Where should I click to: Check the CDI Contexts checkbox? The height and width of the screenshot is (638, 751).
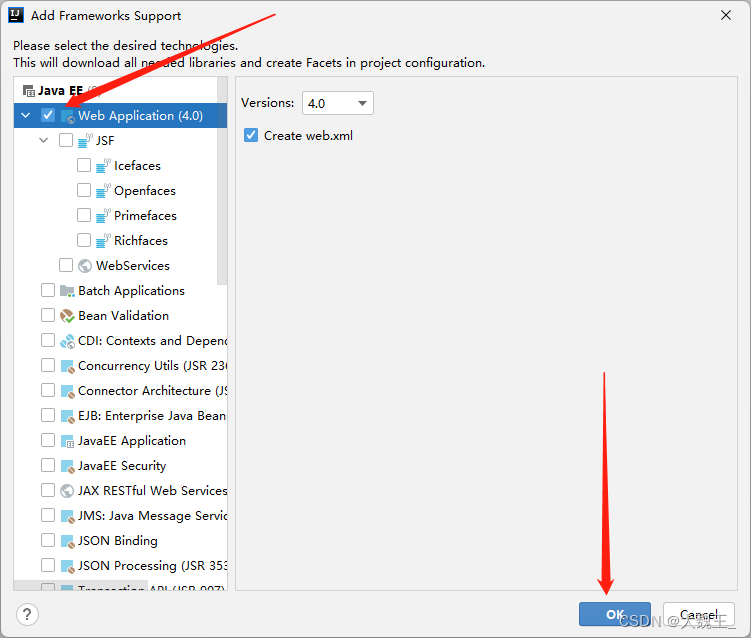point(48,340)
